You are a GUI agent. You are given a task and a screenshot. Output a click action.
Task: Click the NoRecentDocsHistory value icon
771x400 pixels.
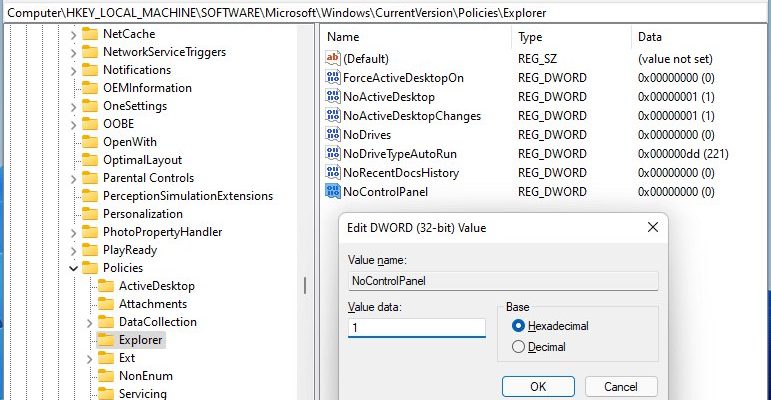[333, 172]
